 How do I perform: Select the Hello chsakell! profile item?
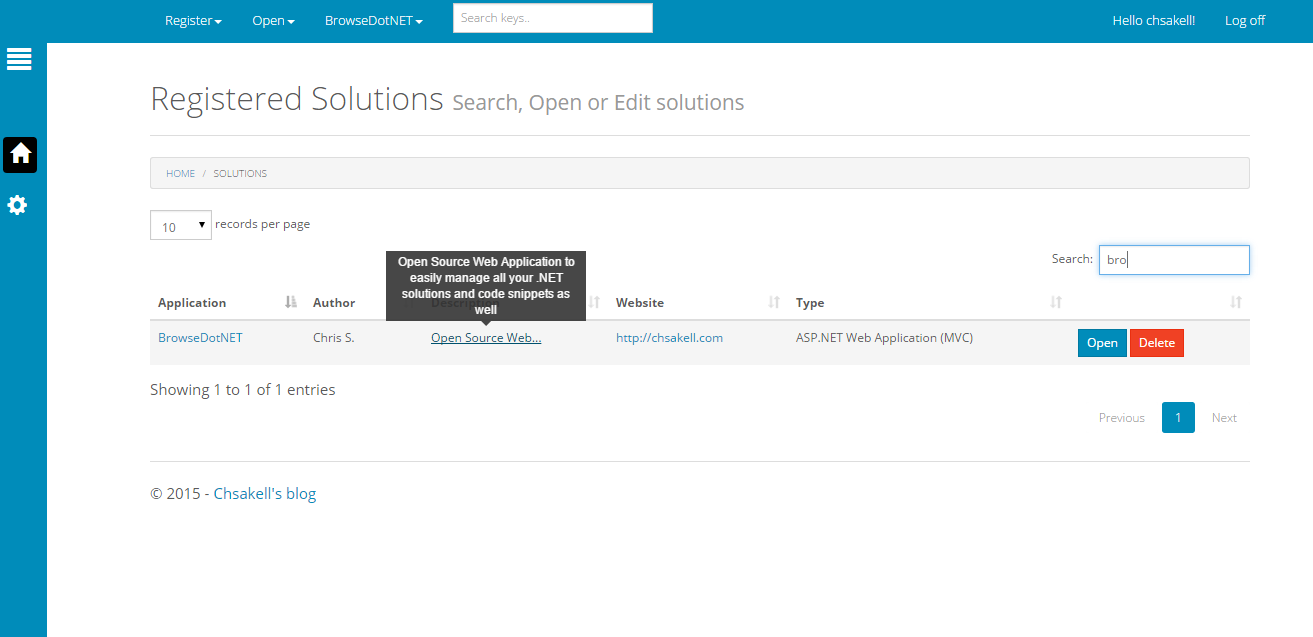tap(1153, 20)
